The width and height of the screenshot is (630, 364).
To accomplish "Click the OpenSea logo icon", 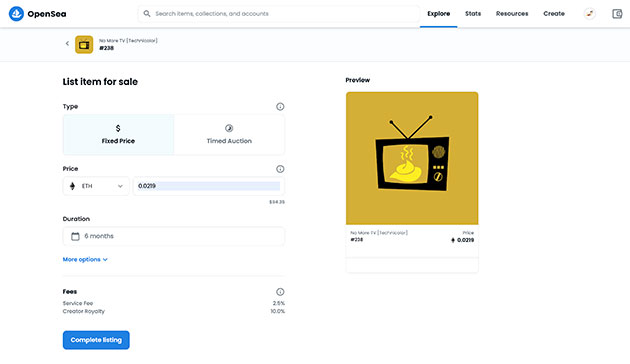I will 16,14.
